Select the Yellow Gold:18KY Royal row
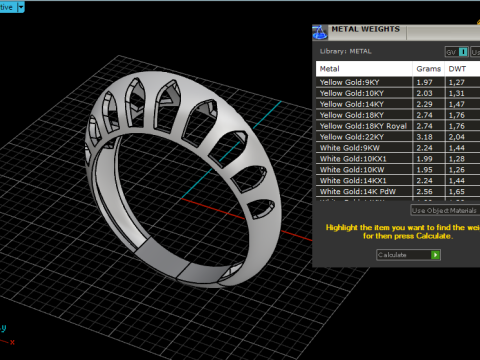 (x=398, y=126)
